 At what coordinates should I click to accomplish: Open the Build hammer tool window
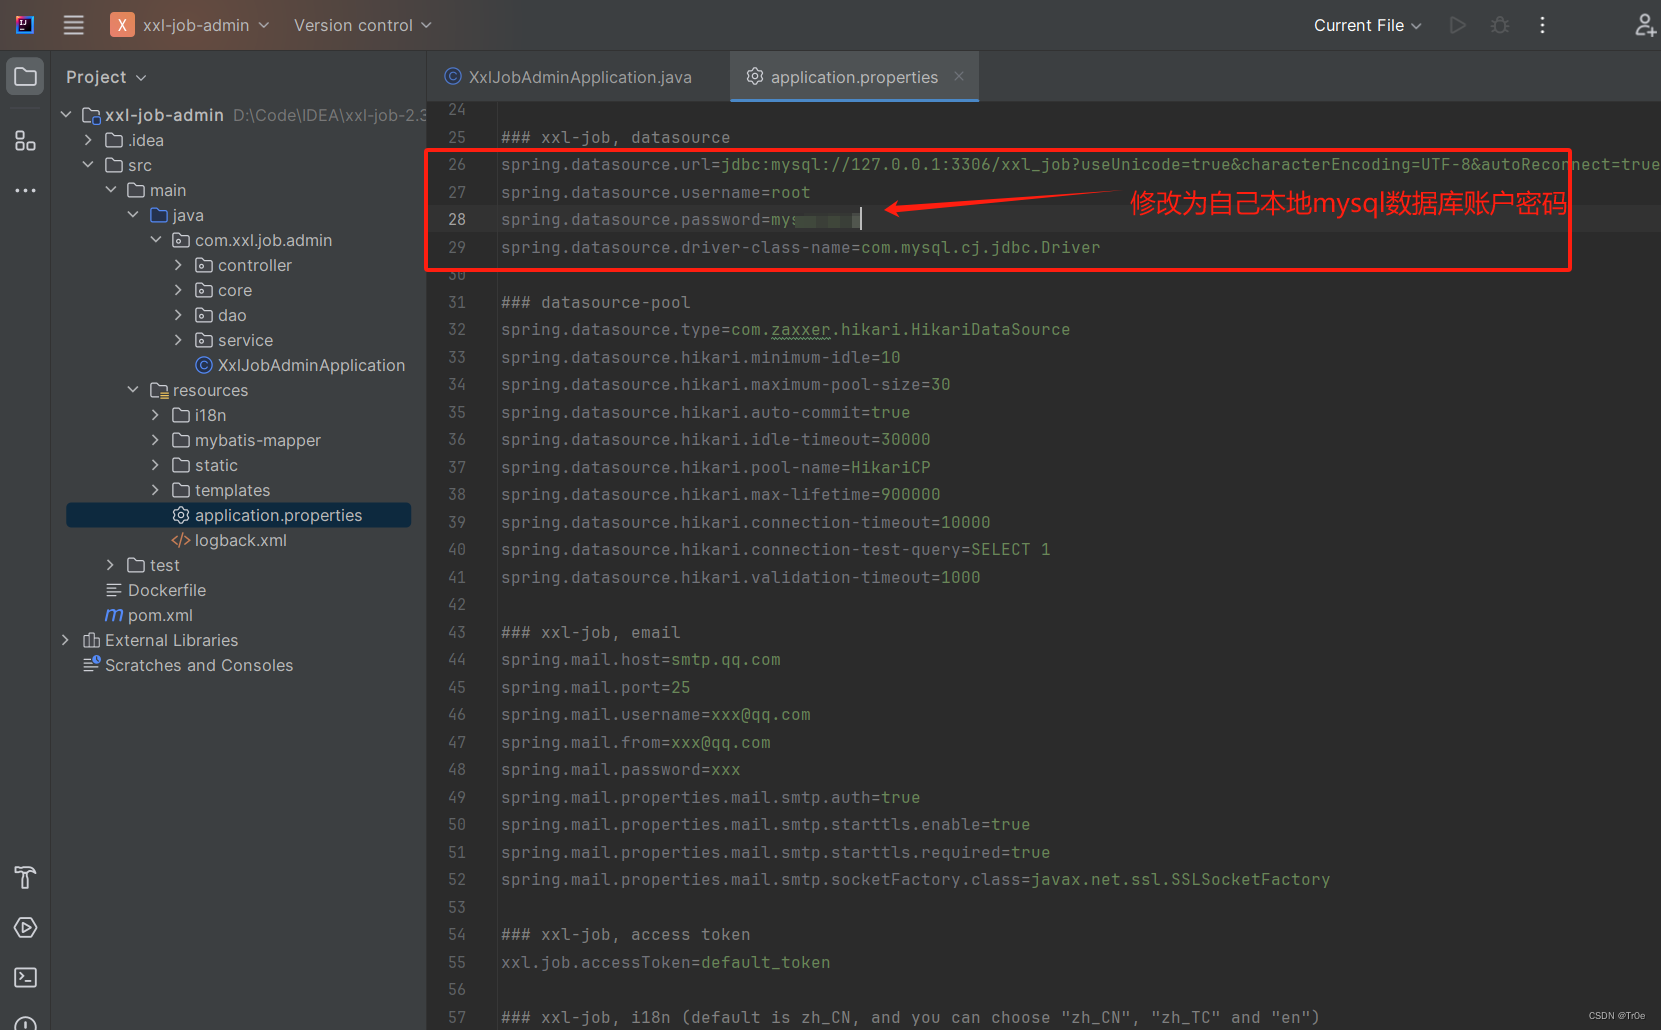25,878
